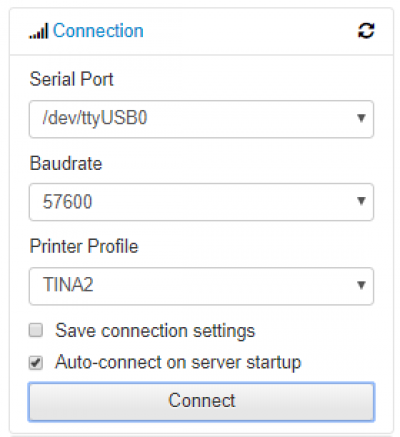Click the signal bars icon beside Connection

tap(39, 31)
